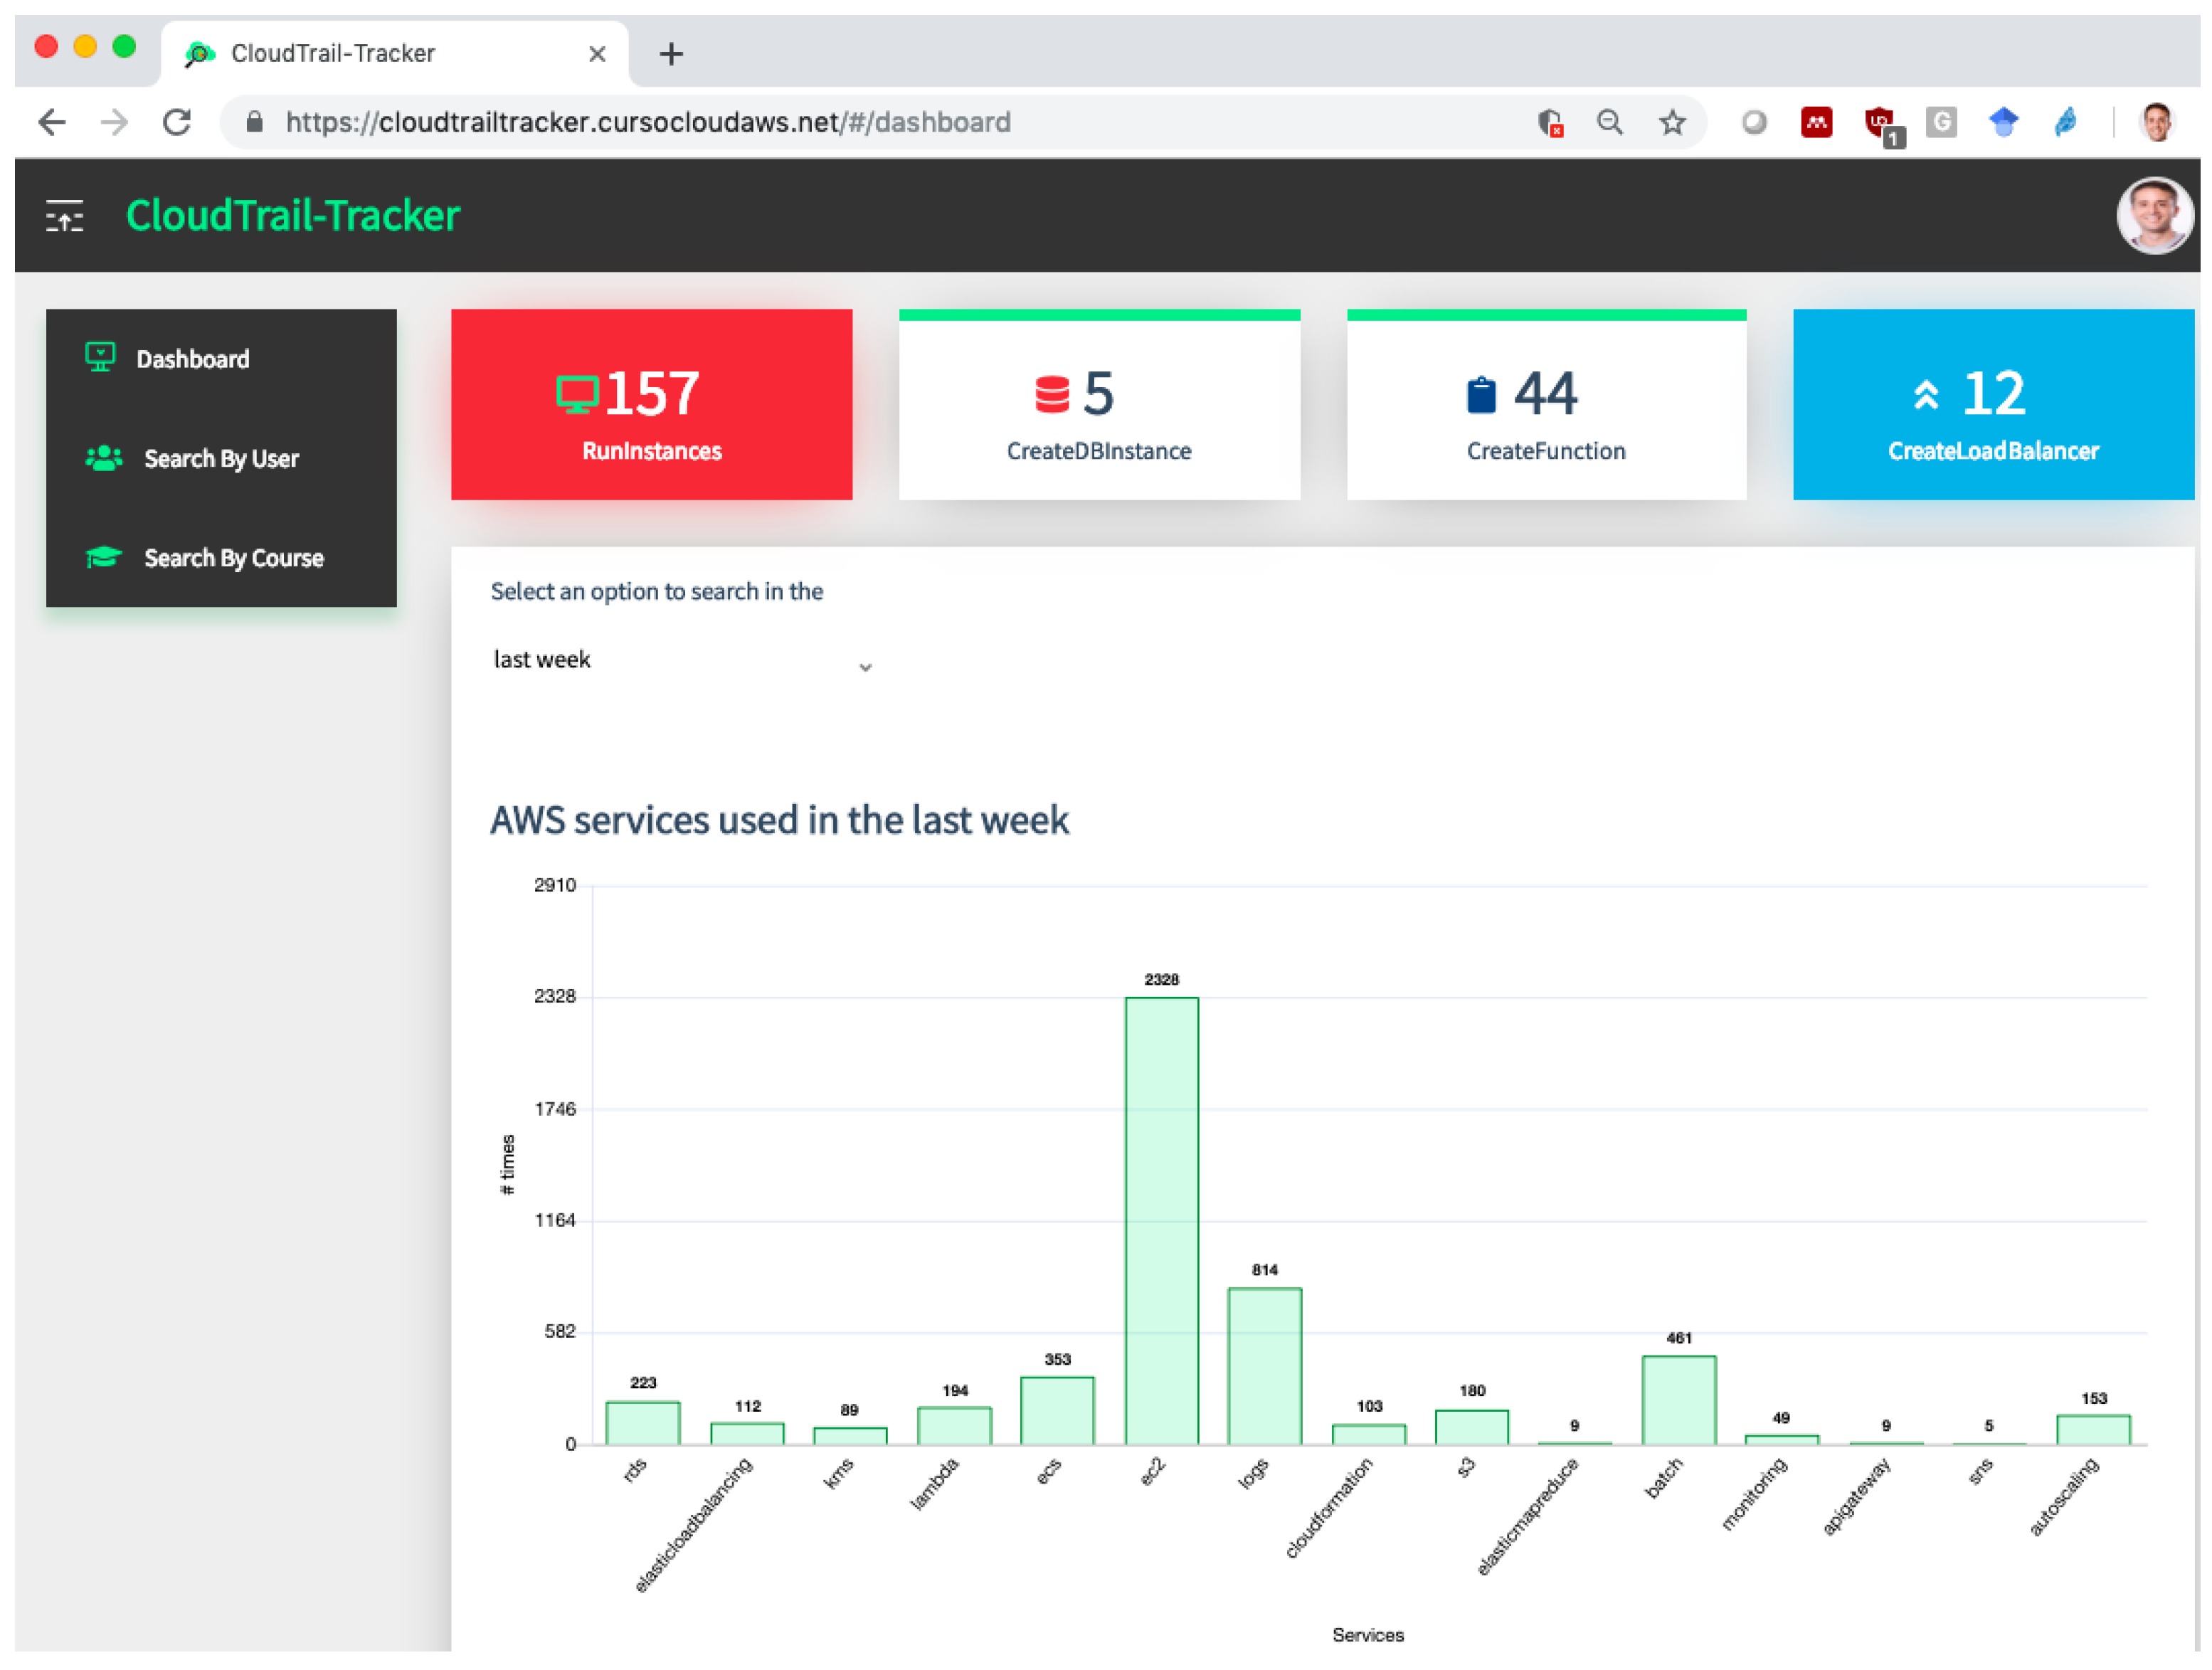
Task: Toggle the sidebar menu collapse icon
Action: pyautogui.click(x=65, y=216)
